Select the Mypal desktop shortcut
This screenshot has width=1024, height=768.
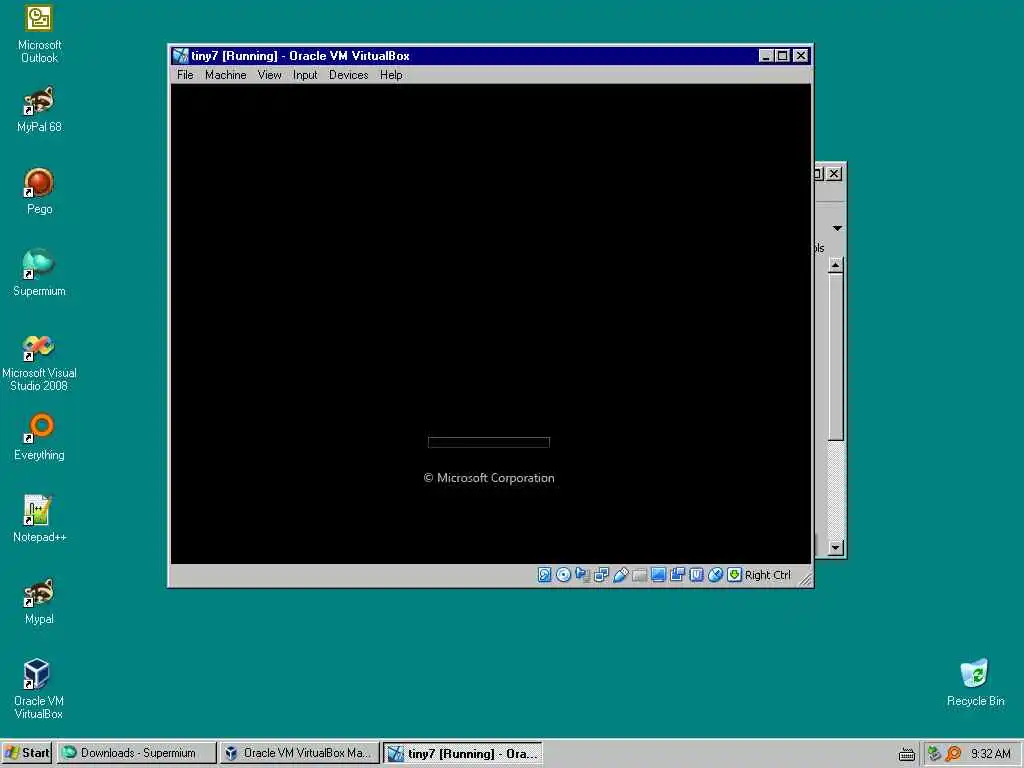point(39,601)
